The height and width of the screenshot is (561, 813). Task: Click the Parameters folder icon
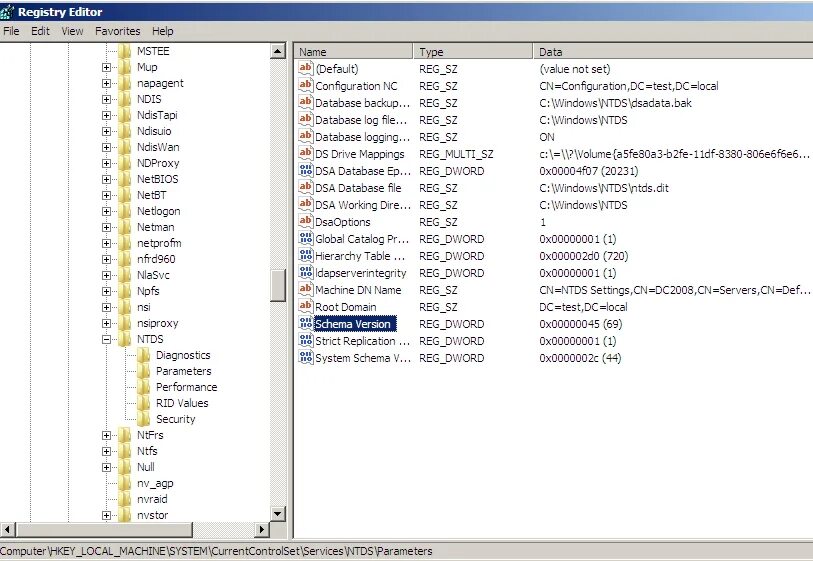[x=144, y=371]
